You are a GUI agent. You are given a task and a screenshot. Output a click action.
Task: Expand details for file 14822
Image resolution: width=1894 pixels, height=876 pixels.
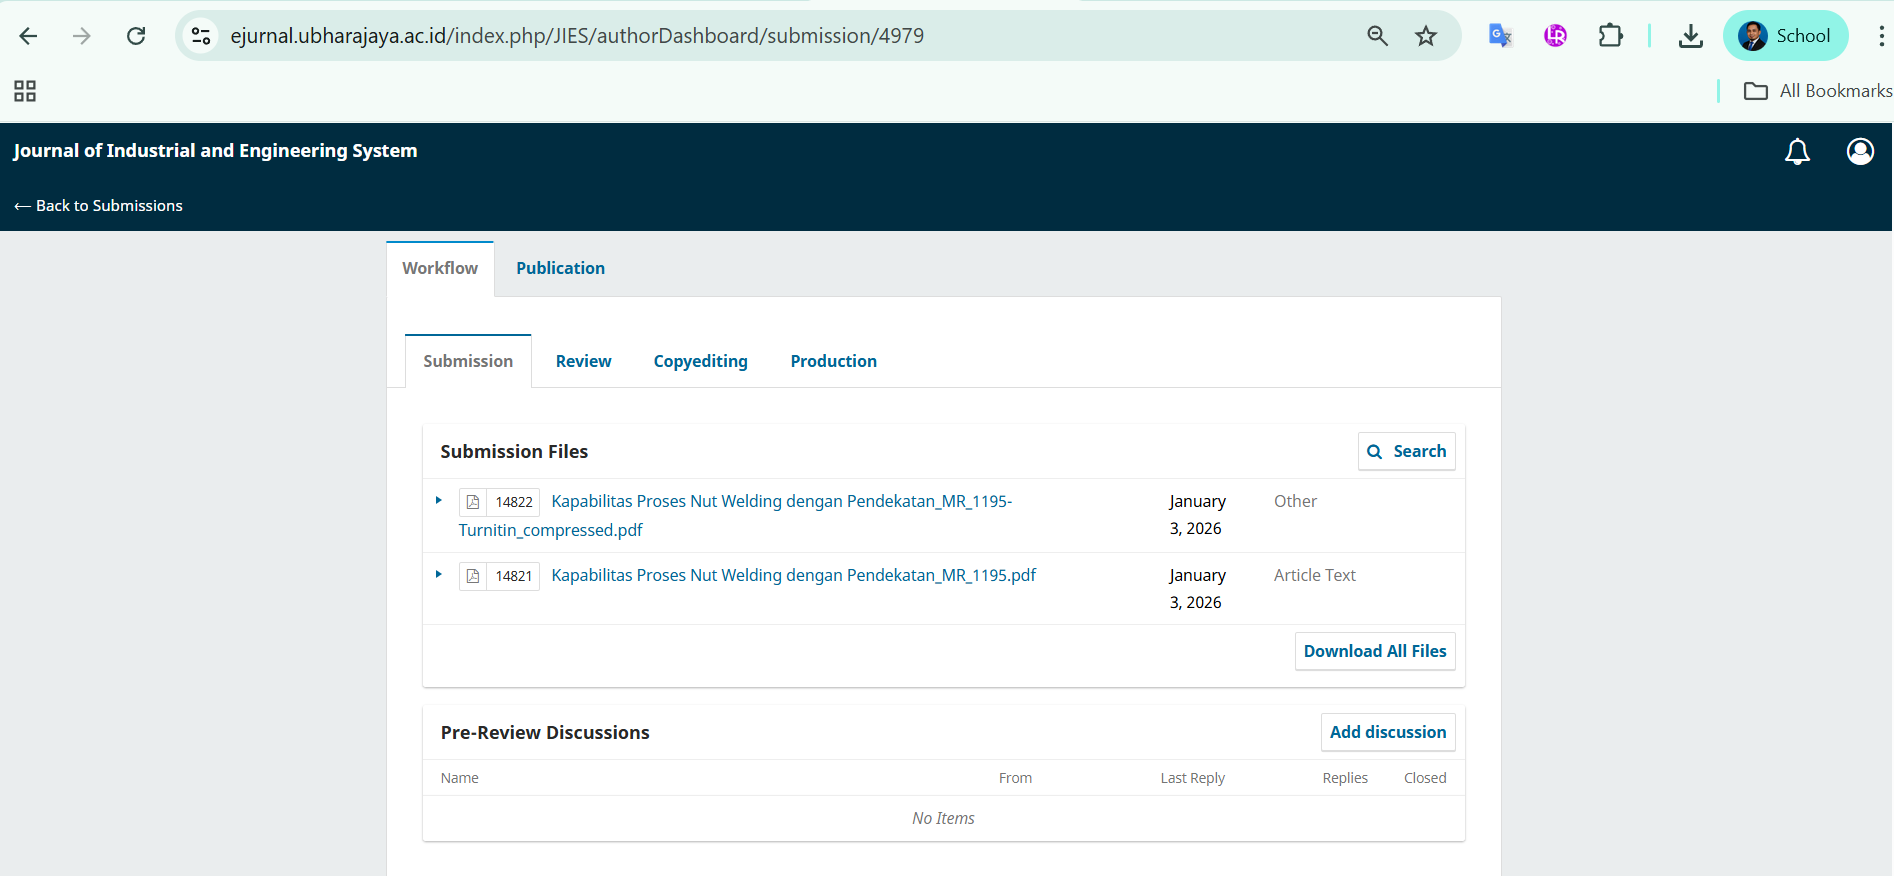click(x=438, y=500)
